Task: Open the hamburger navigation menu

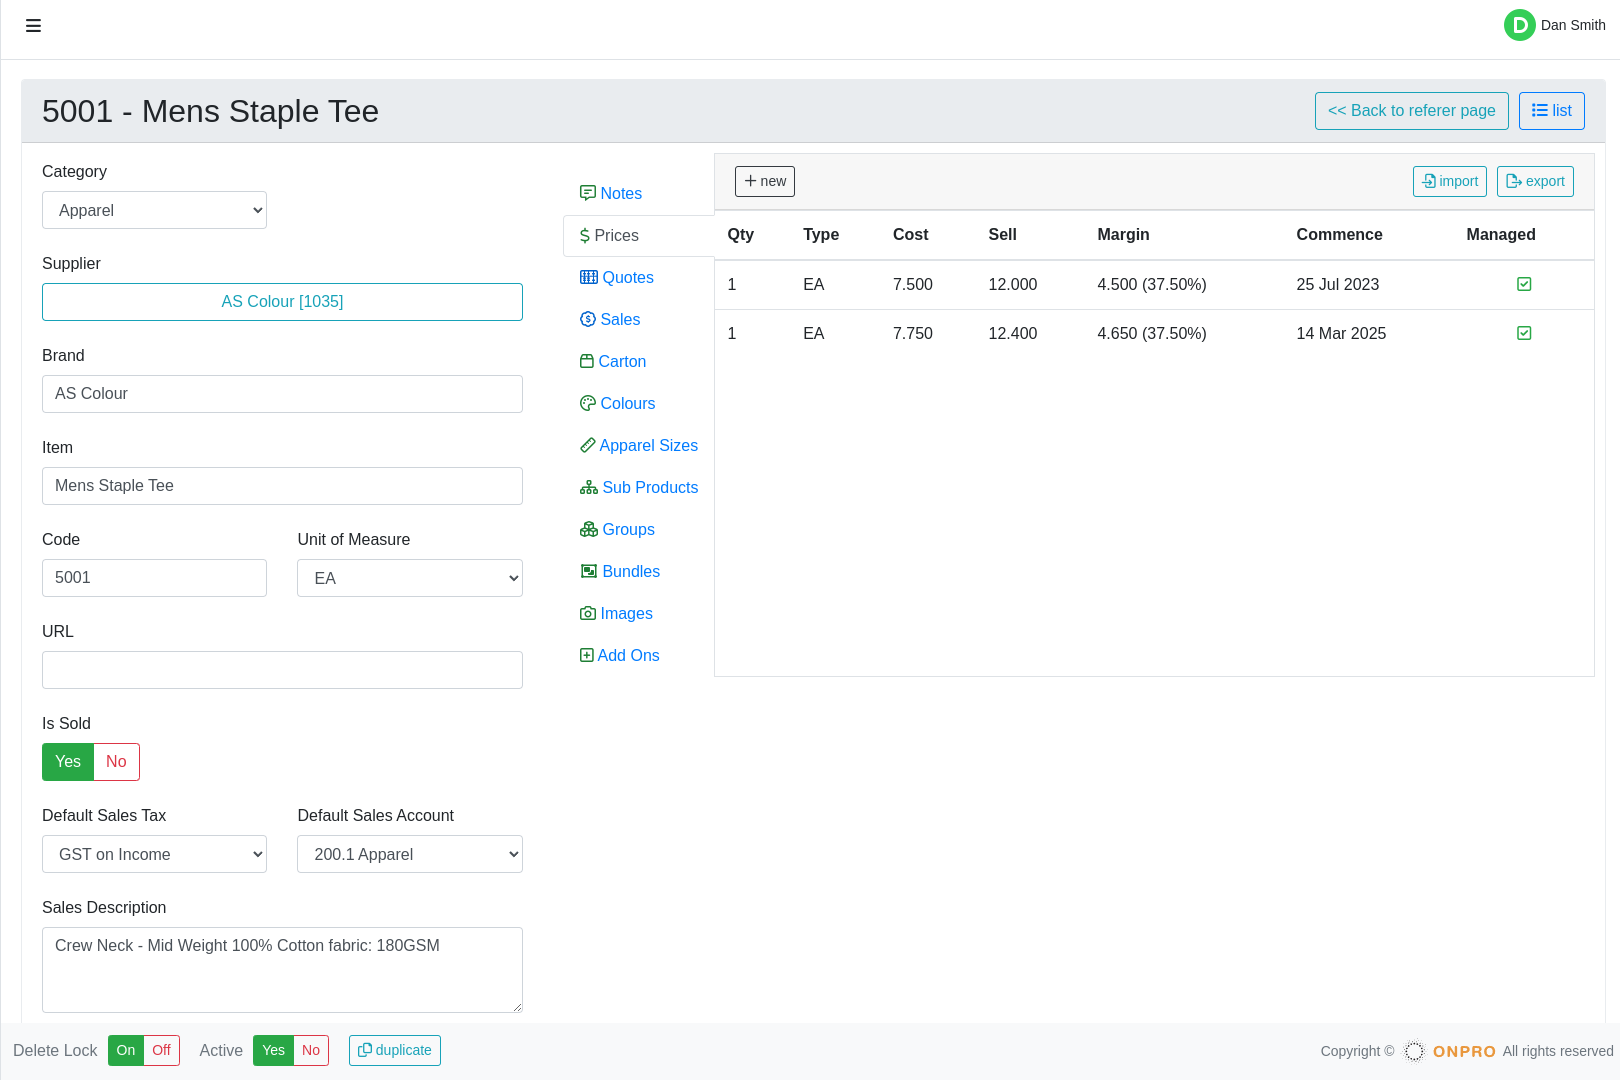Action: [33, 26]
